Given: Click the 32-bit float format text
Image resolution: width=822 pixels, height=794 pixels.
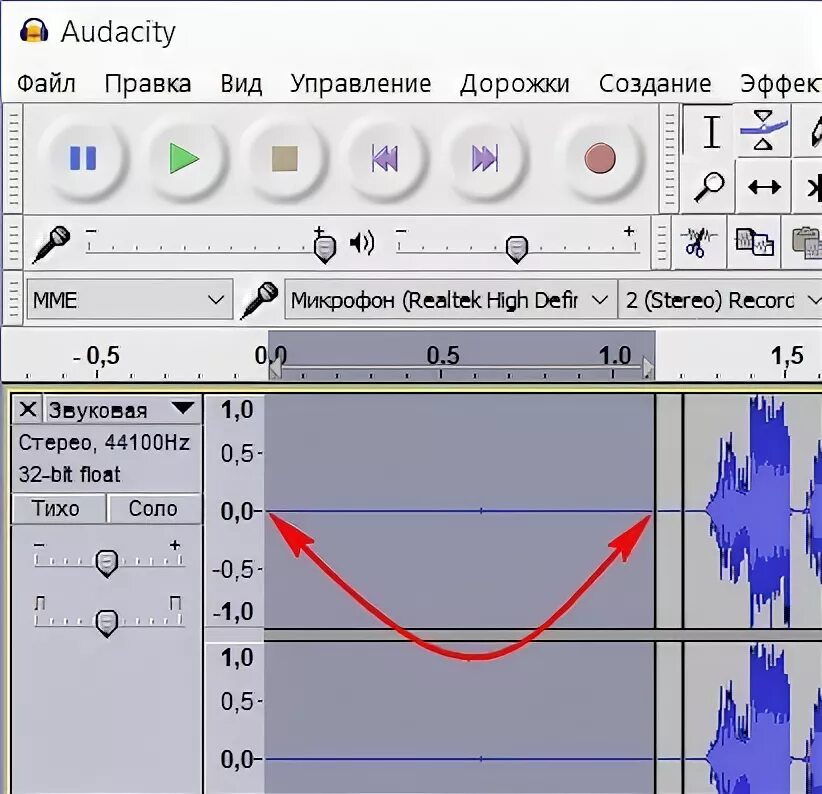Looking at the screenshot, I should coord(69,475).
